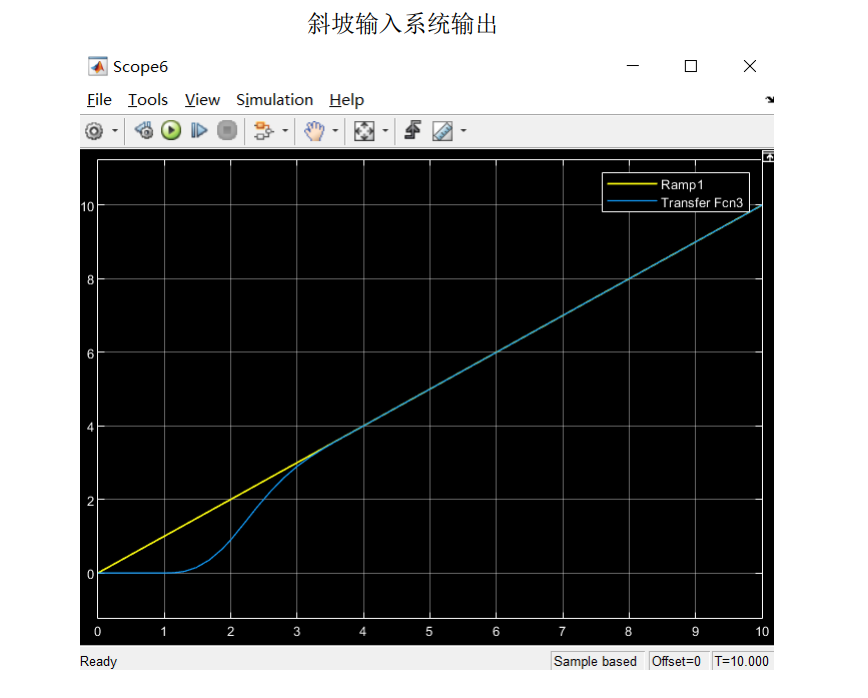Click the Scale Axes Limits icon
Image resolution: width=868 pixels, height=698 pixels.
[x=364, y=131]
